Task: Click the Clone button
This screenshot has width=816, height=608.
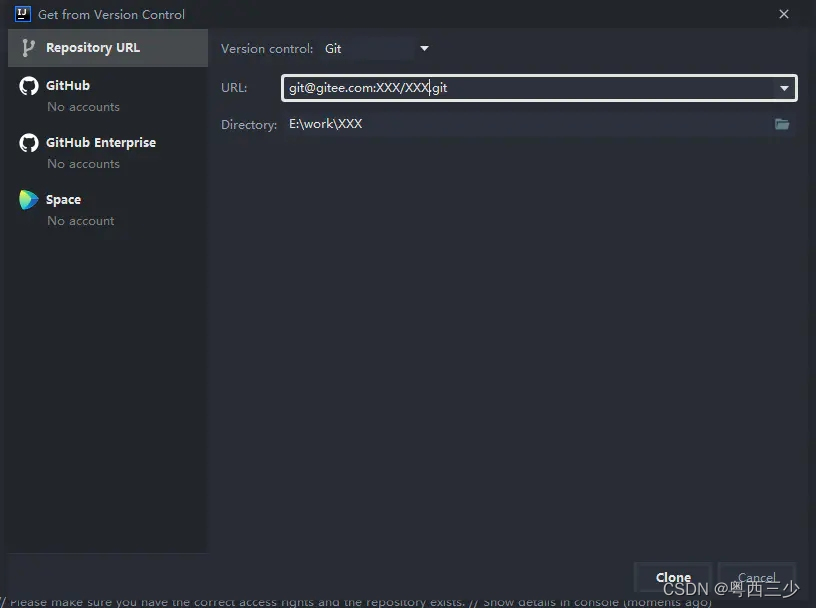Action: click(673, 577)
